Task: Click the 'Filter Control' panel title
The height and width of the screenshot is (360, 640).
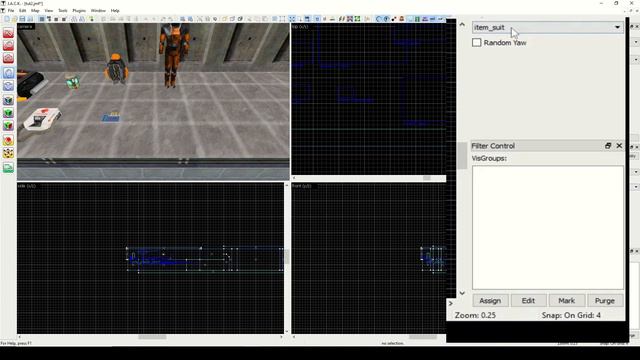Action: click(x=493, y=146)
